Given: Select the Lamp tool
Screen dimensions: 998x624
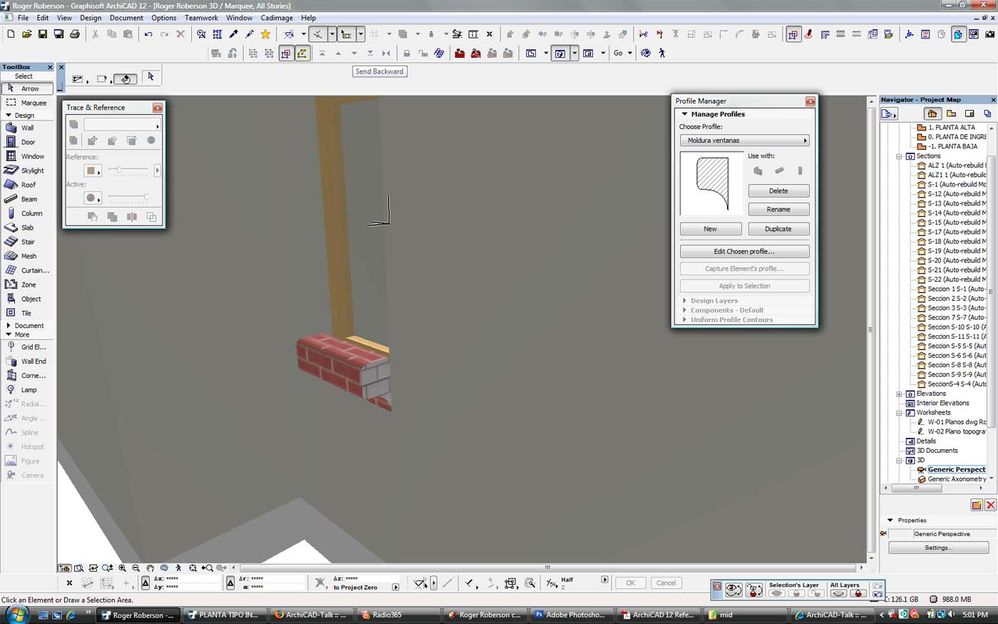Looking at the screenshot, I should coord(28,390).
